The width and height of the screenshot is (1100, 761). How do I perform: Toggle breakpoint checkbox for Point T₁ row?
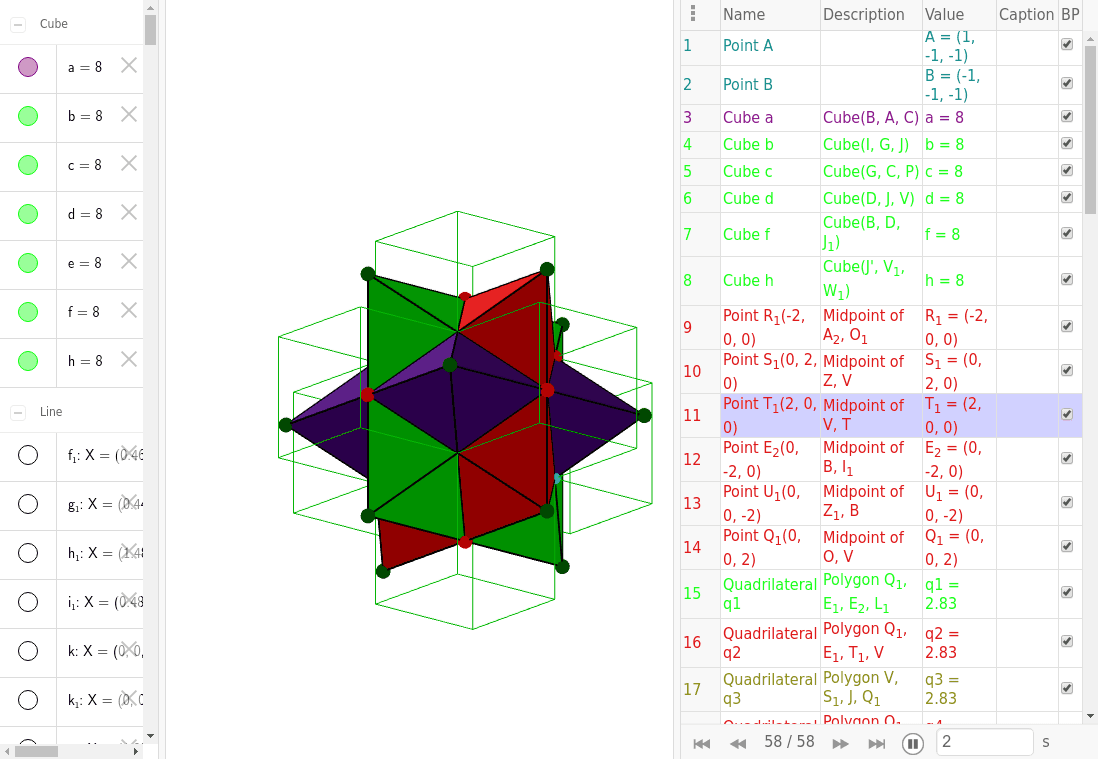pos(1067,415)
